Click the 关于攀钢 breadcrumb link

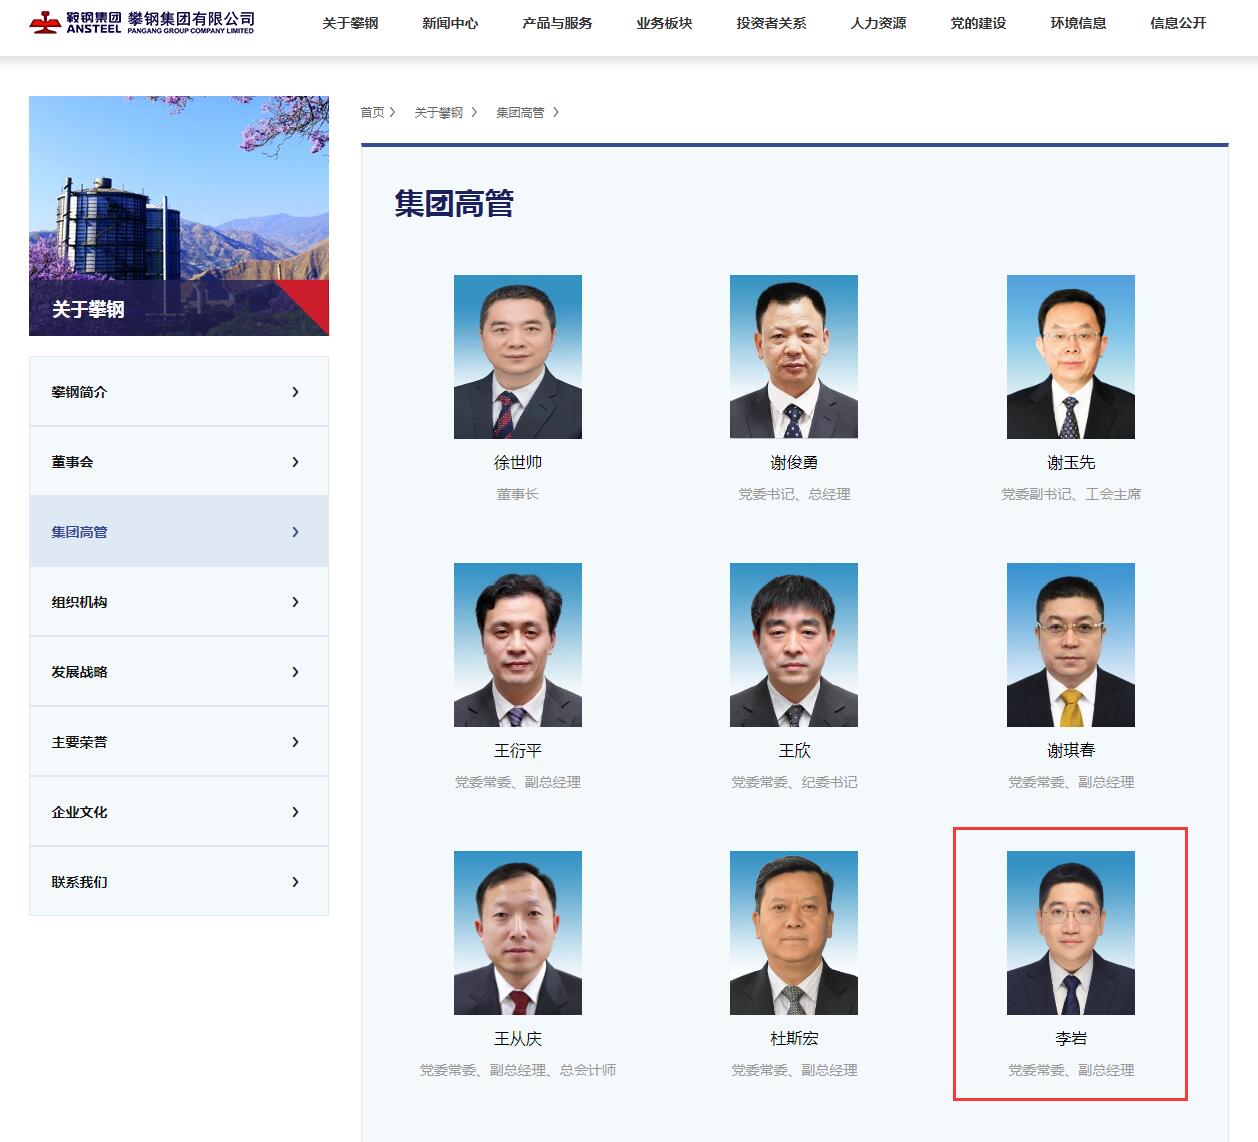(439, 113)
